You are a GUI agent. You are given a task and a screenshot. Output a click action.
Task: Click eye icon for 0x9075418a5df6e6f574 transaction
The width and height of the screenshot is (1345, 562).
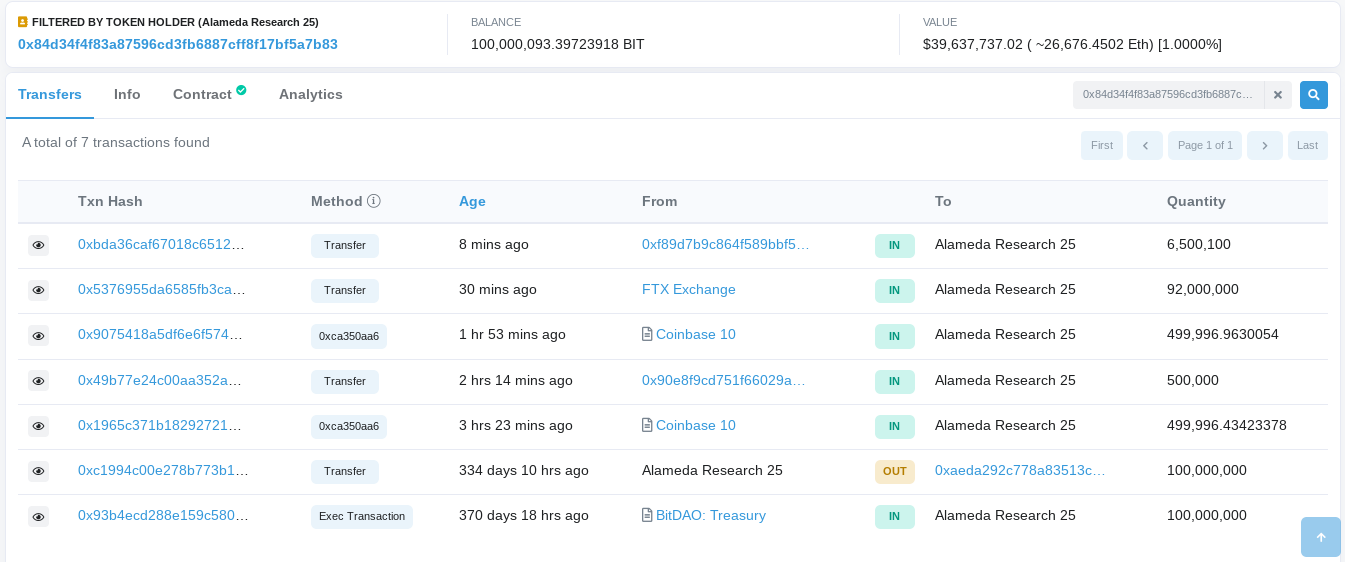38,335
